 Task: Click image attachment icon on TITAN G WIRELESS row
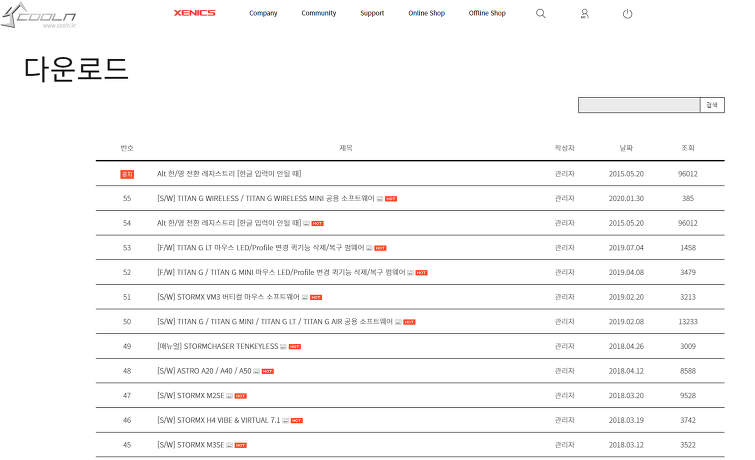point(380,199)
